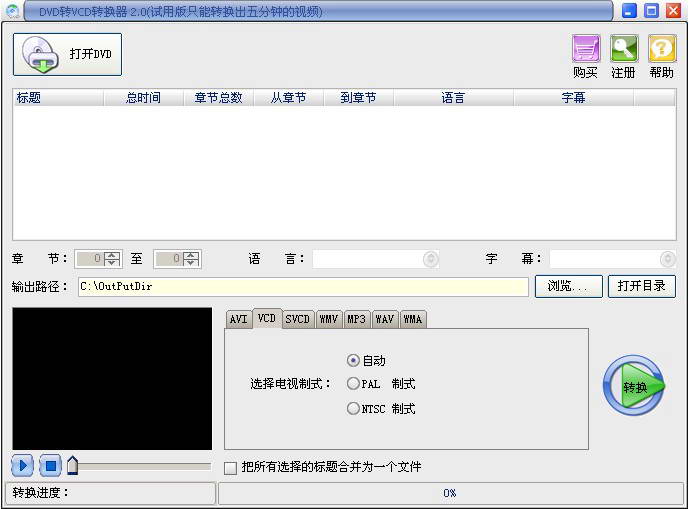Click the starting chapter number field
The width and height of the screenshot is (689, 509).
pos(91,259)
